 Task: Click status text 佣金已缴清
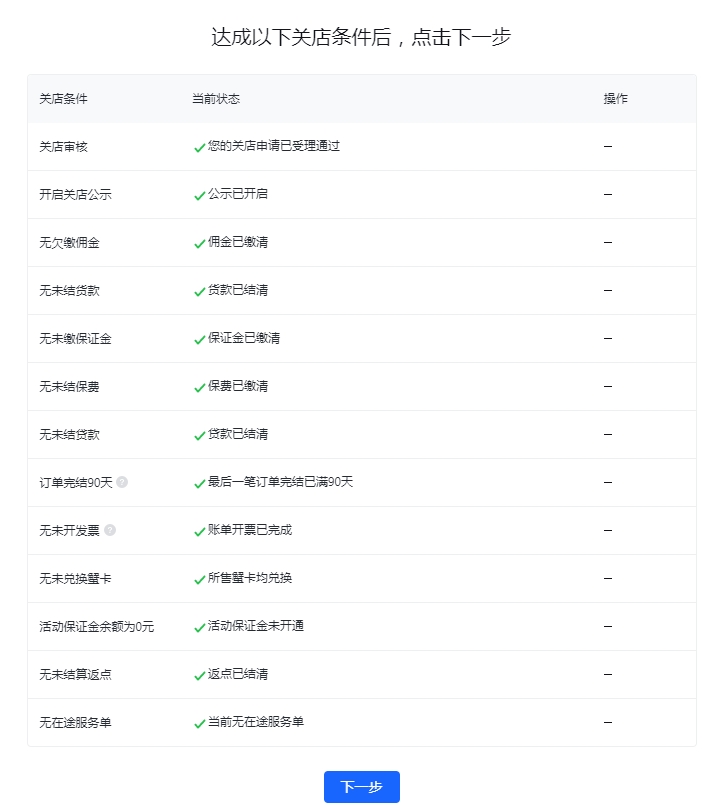pos(238,242)
